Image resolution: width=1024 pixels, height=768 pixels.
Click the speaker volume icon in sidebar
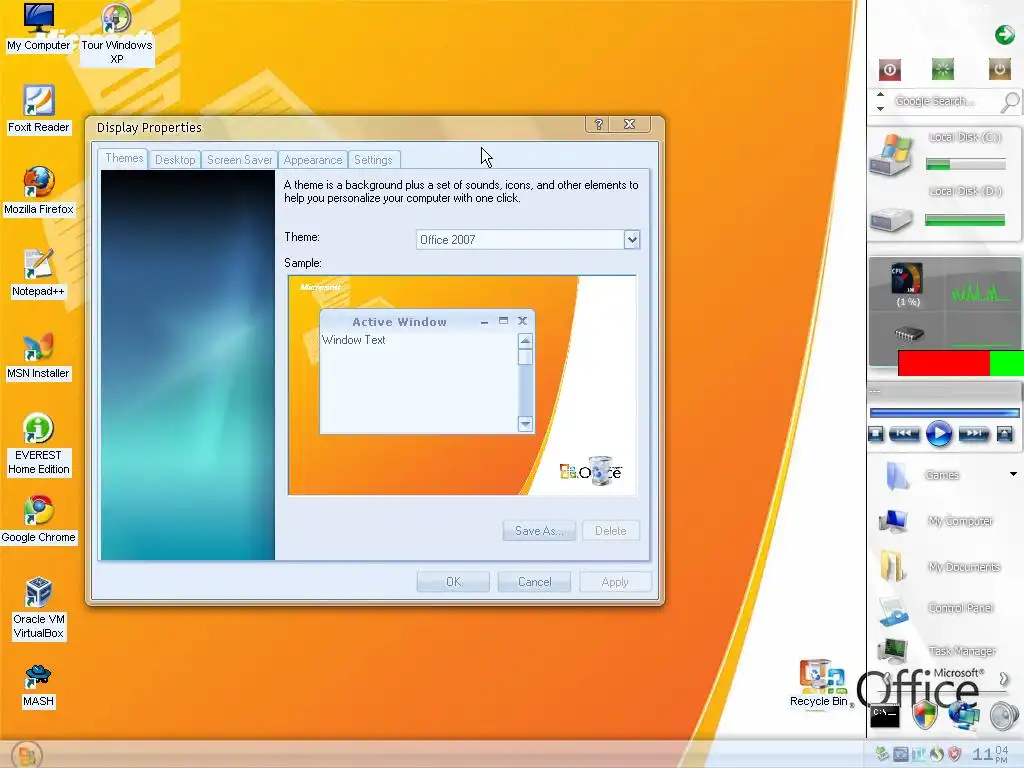[x=1004, y=716]
